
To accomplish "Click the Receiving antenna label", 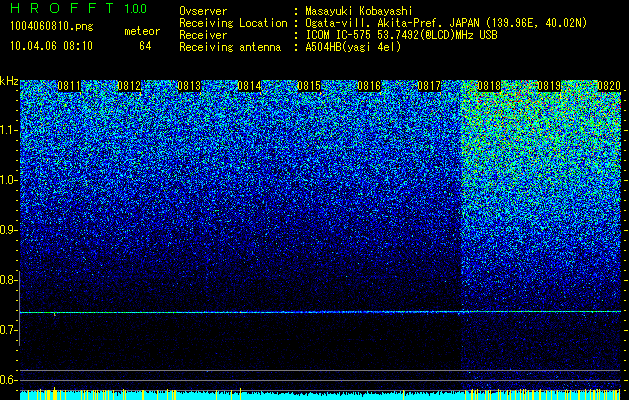I will (x=230, y=47).
